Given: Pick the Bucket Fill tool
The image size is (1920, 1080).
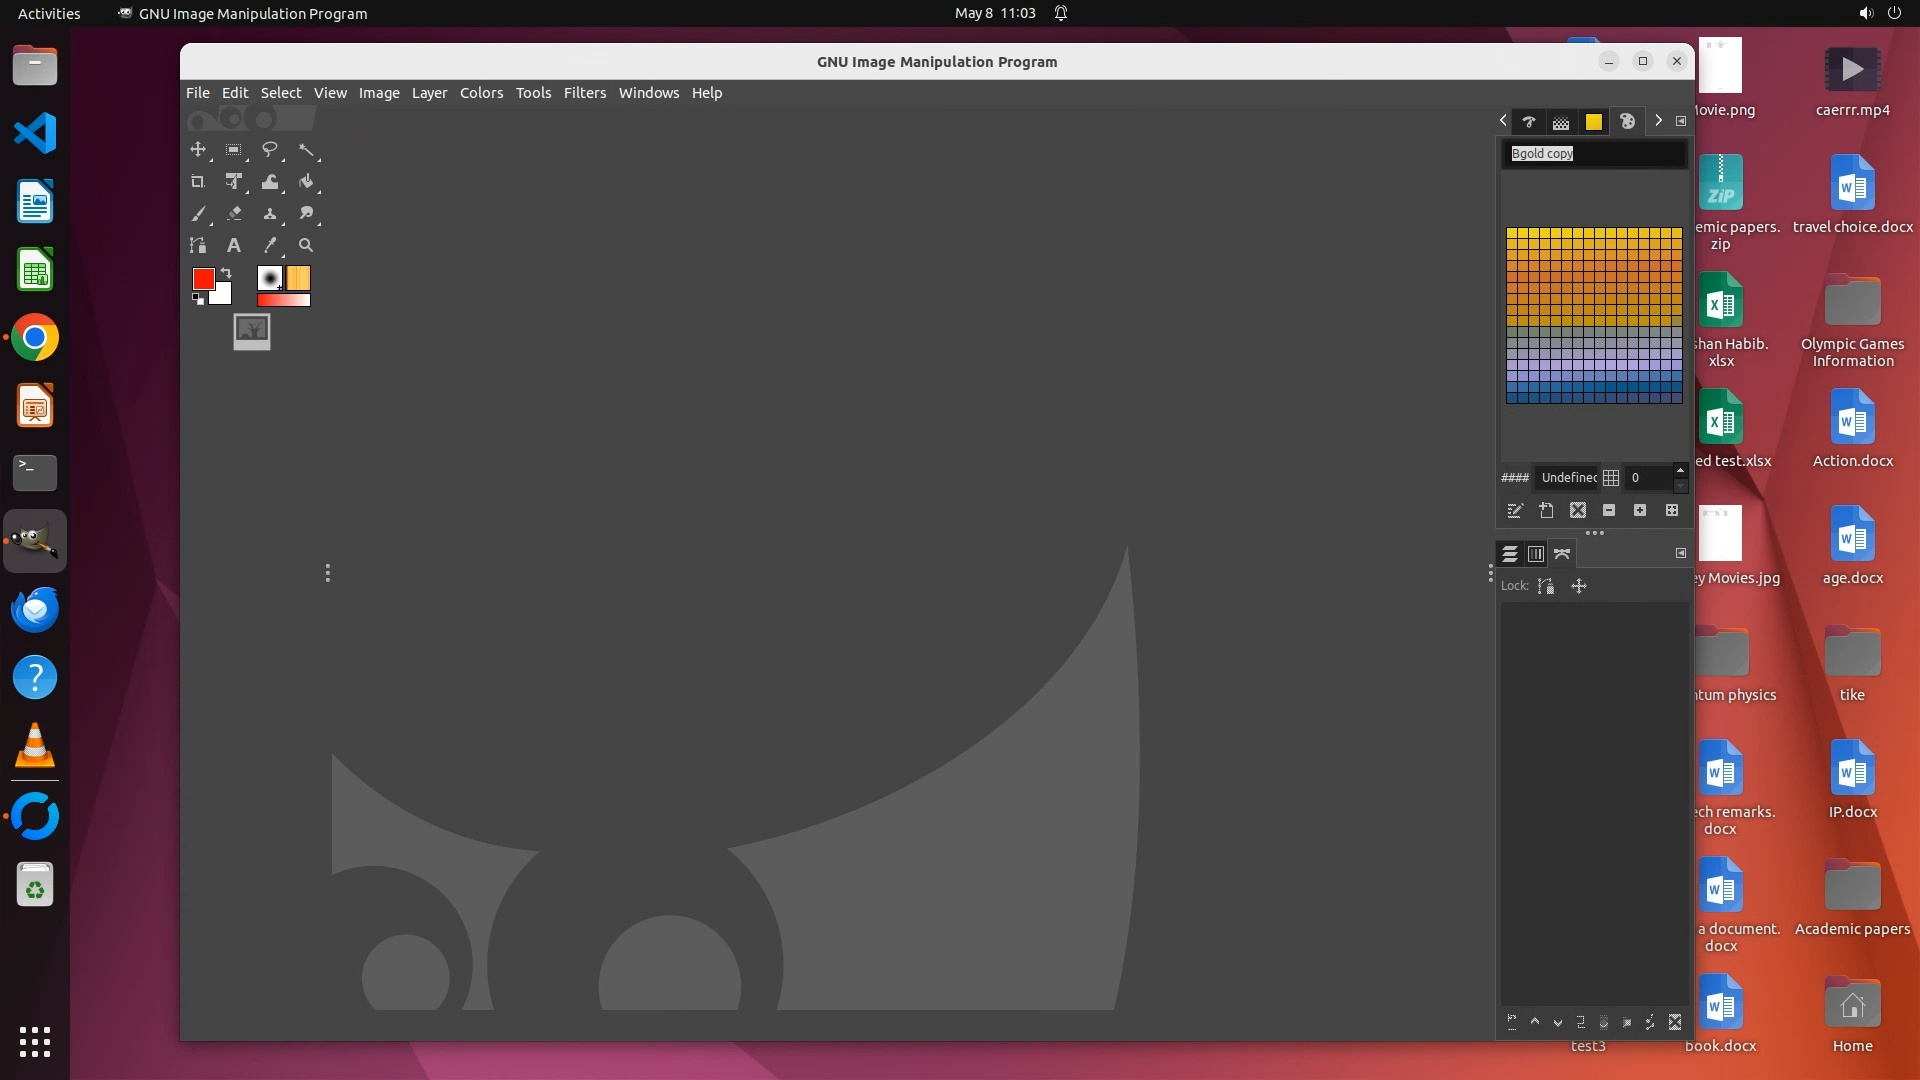Looking at the screenshot, I should coord(306,182).
